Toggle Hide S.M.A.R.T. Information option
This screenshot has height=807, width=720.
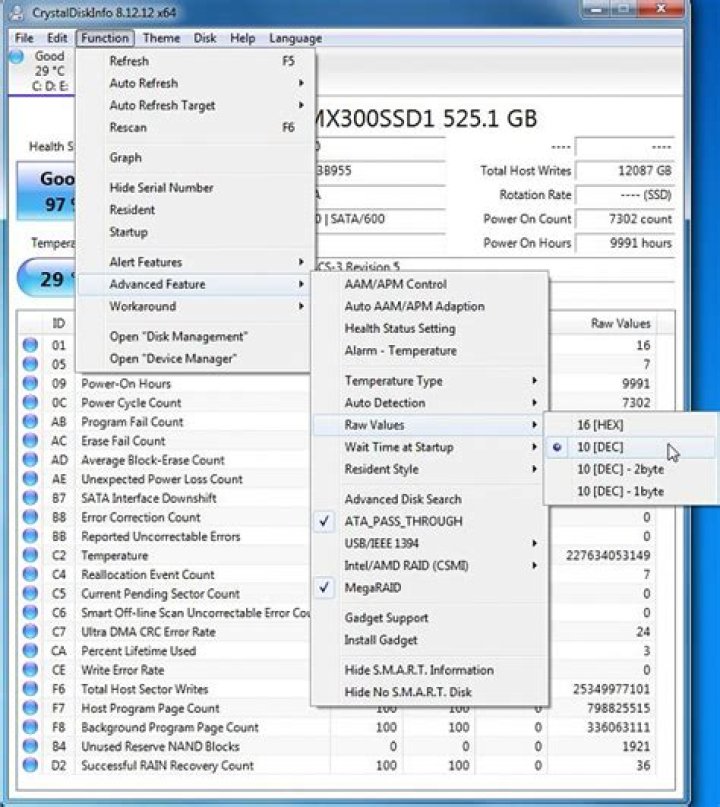430,670
